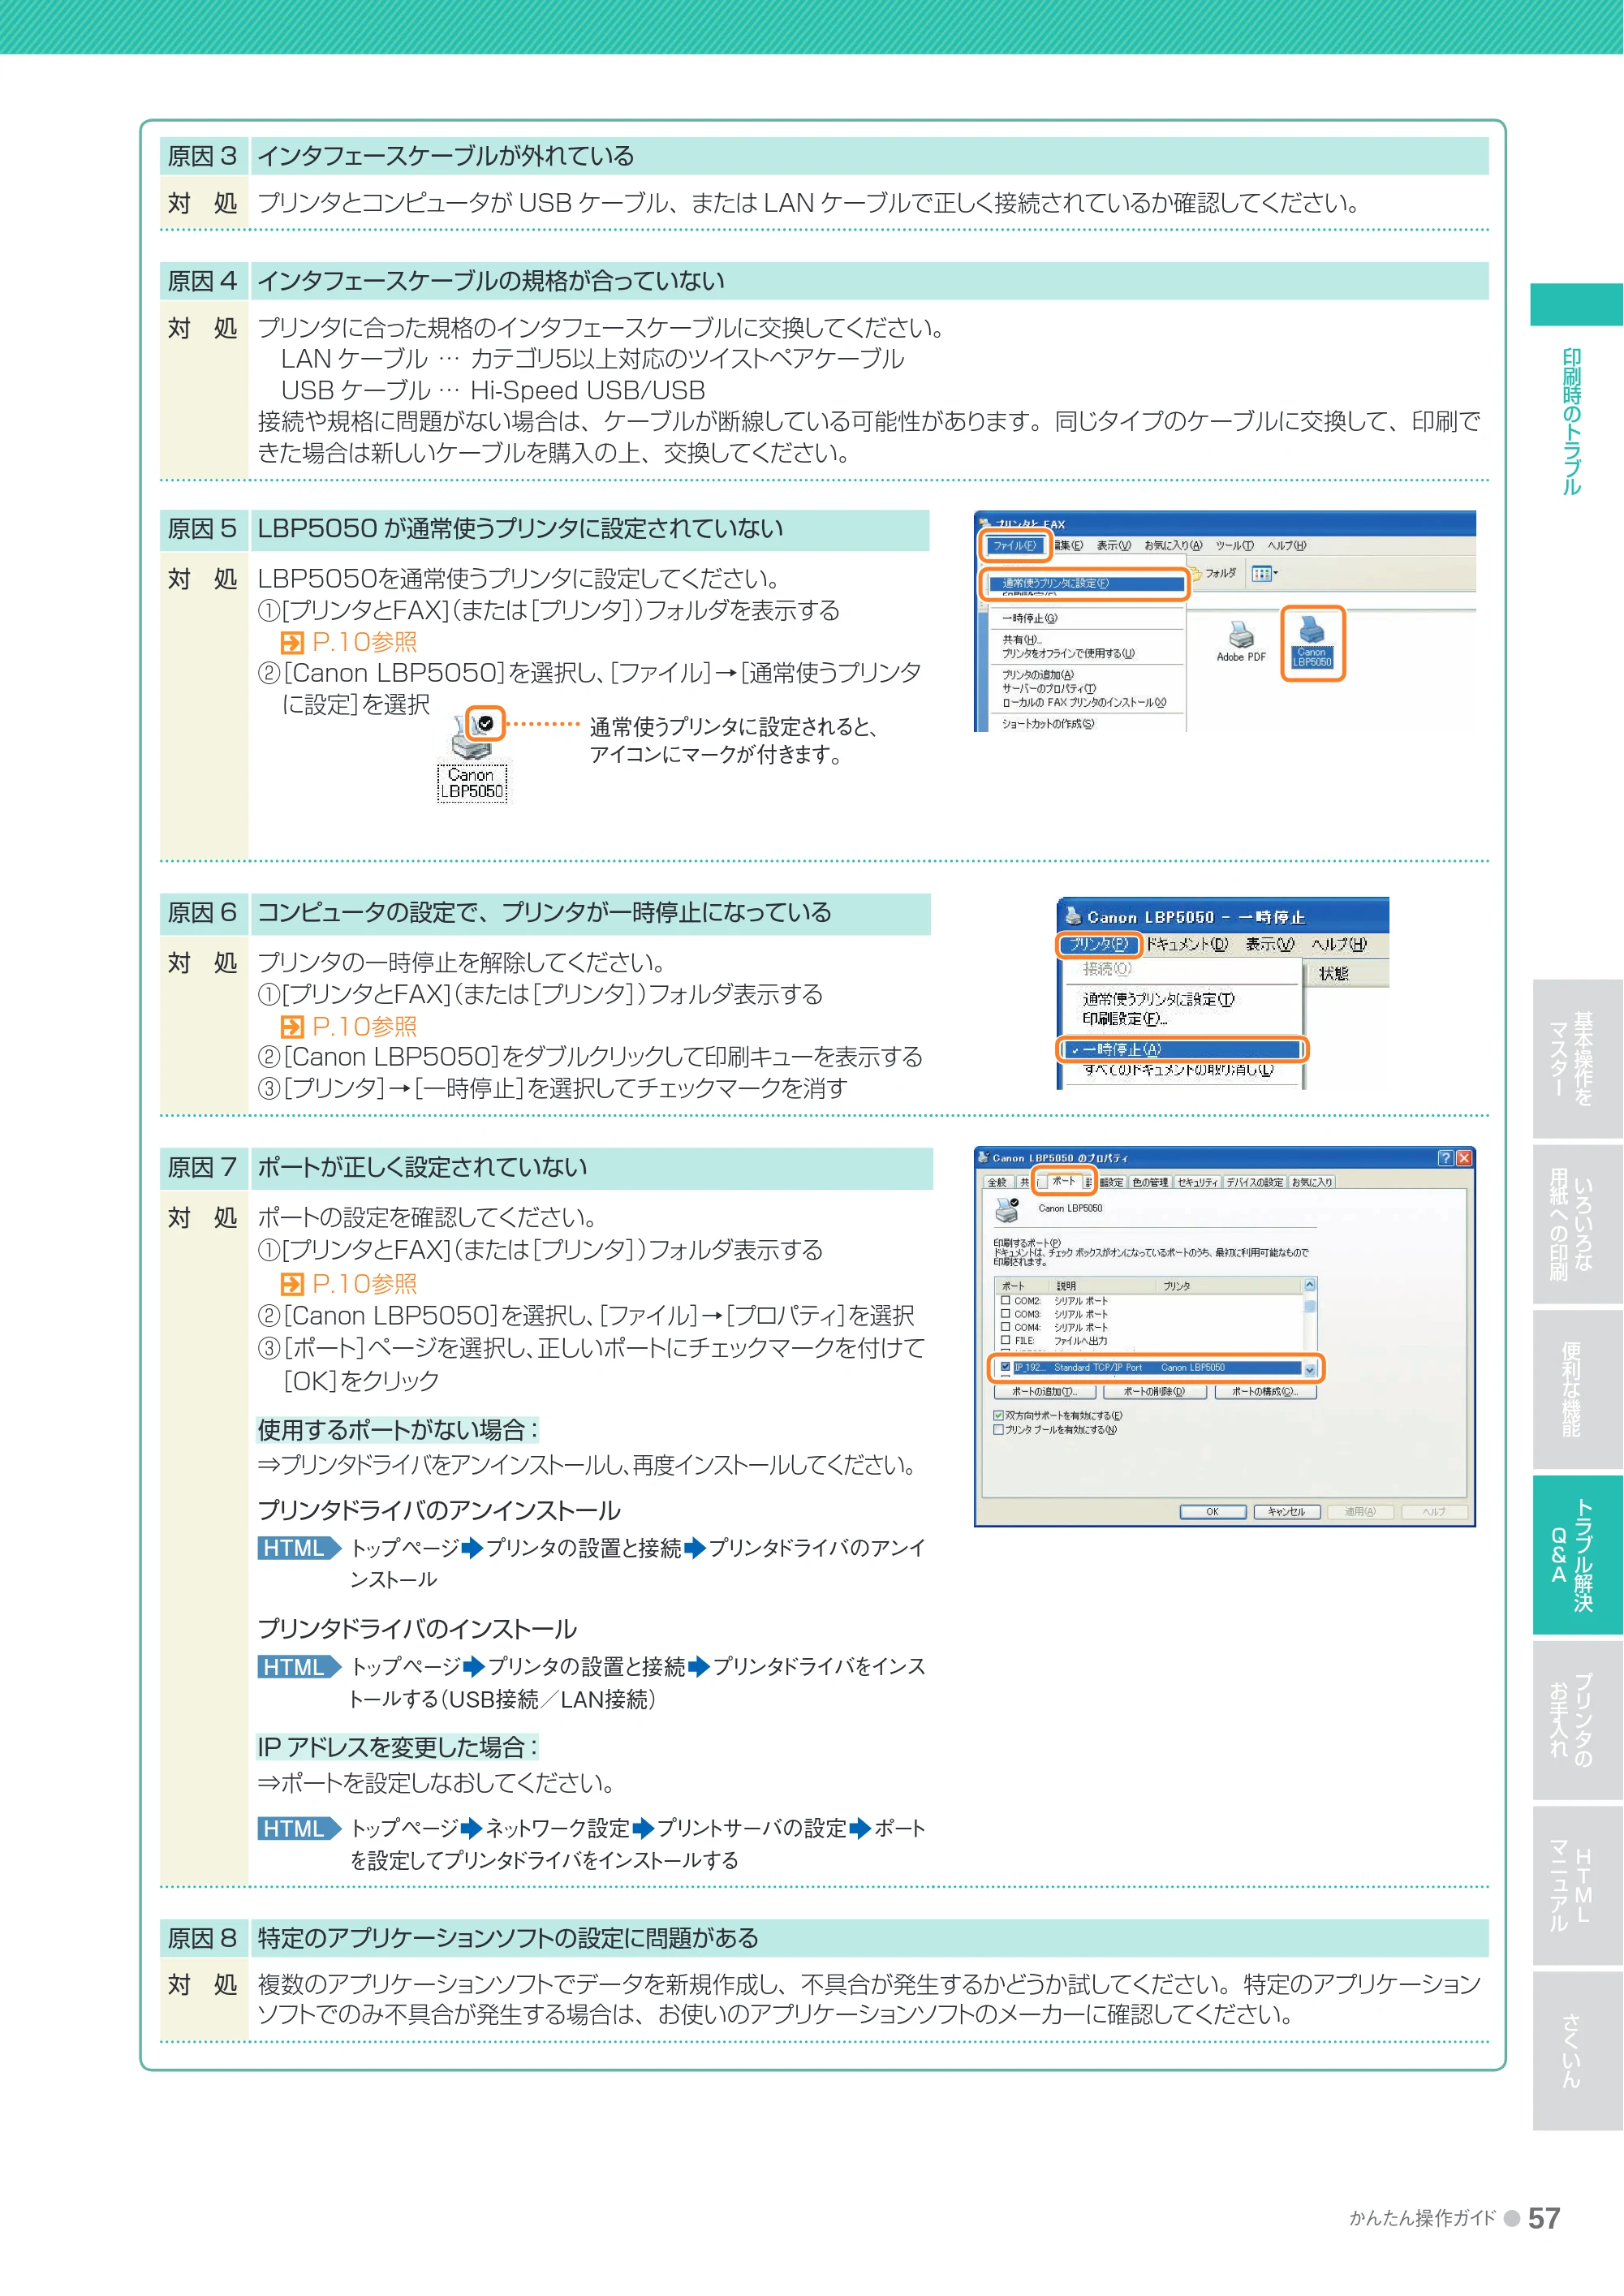The image size is (1624, 2296).
Task: Click ポートの削除(D) button
Action: 1153,1391
